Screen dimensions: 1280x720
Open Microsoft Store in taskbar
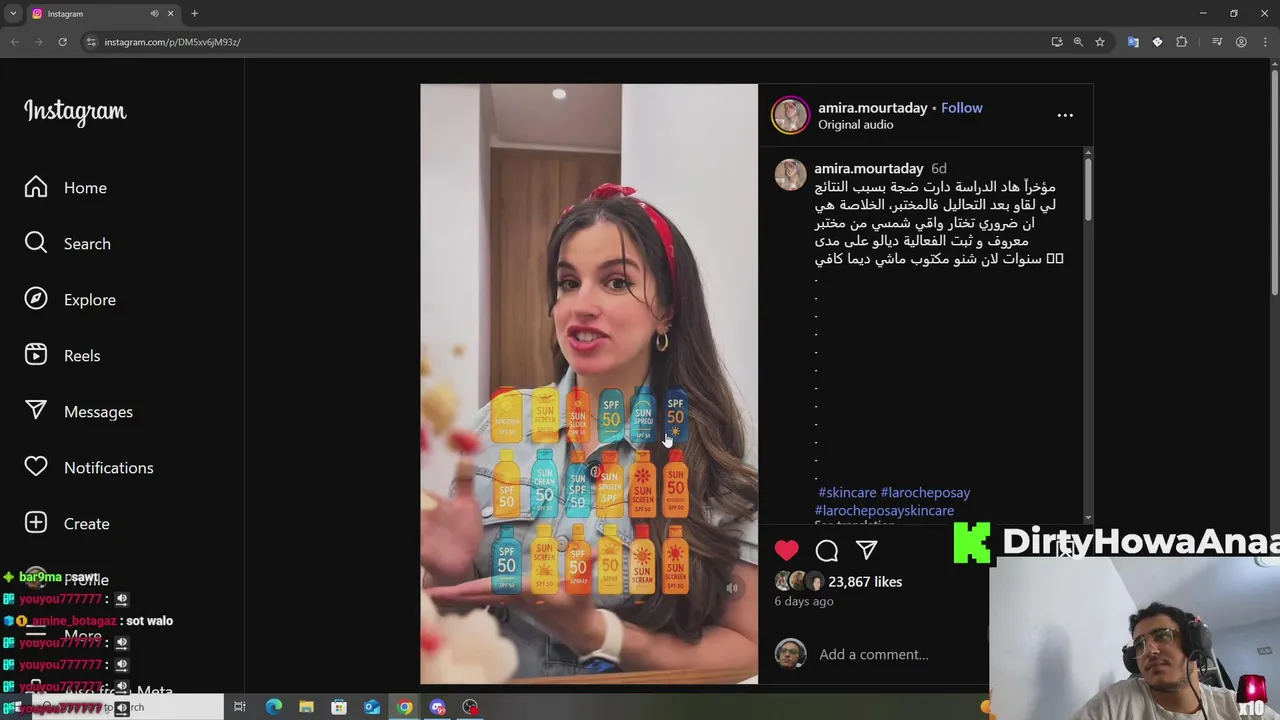click(x=339, y=707)
